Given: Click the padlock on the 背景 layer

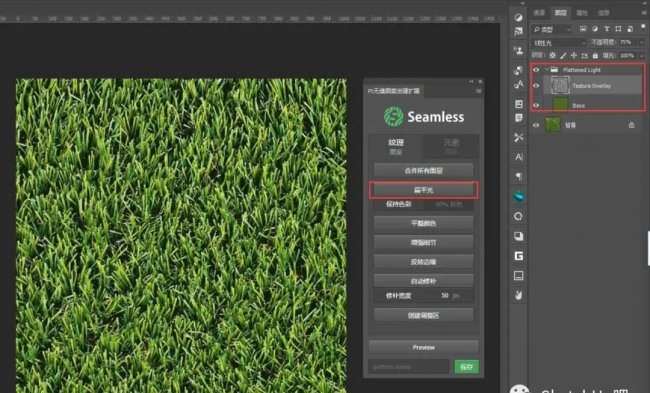Looking at the screenshot, I should [x=631, y=125].
